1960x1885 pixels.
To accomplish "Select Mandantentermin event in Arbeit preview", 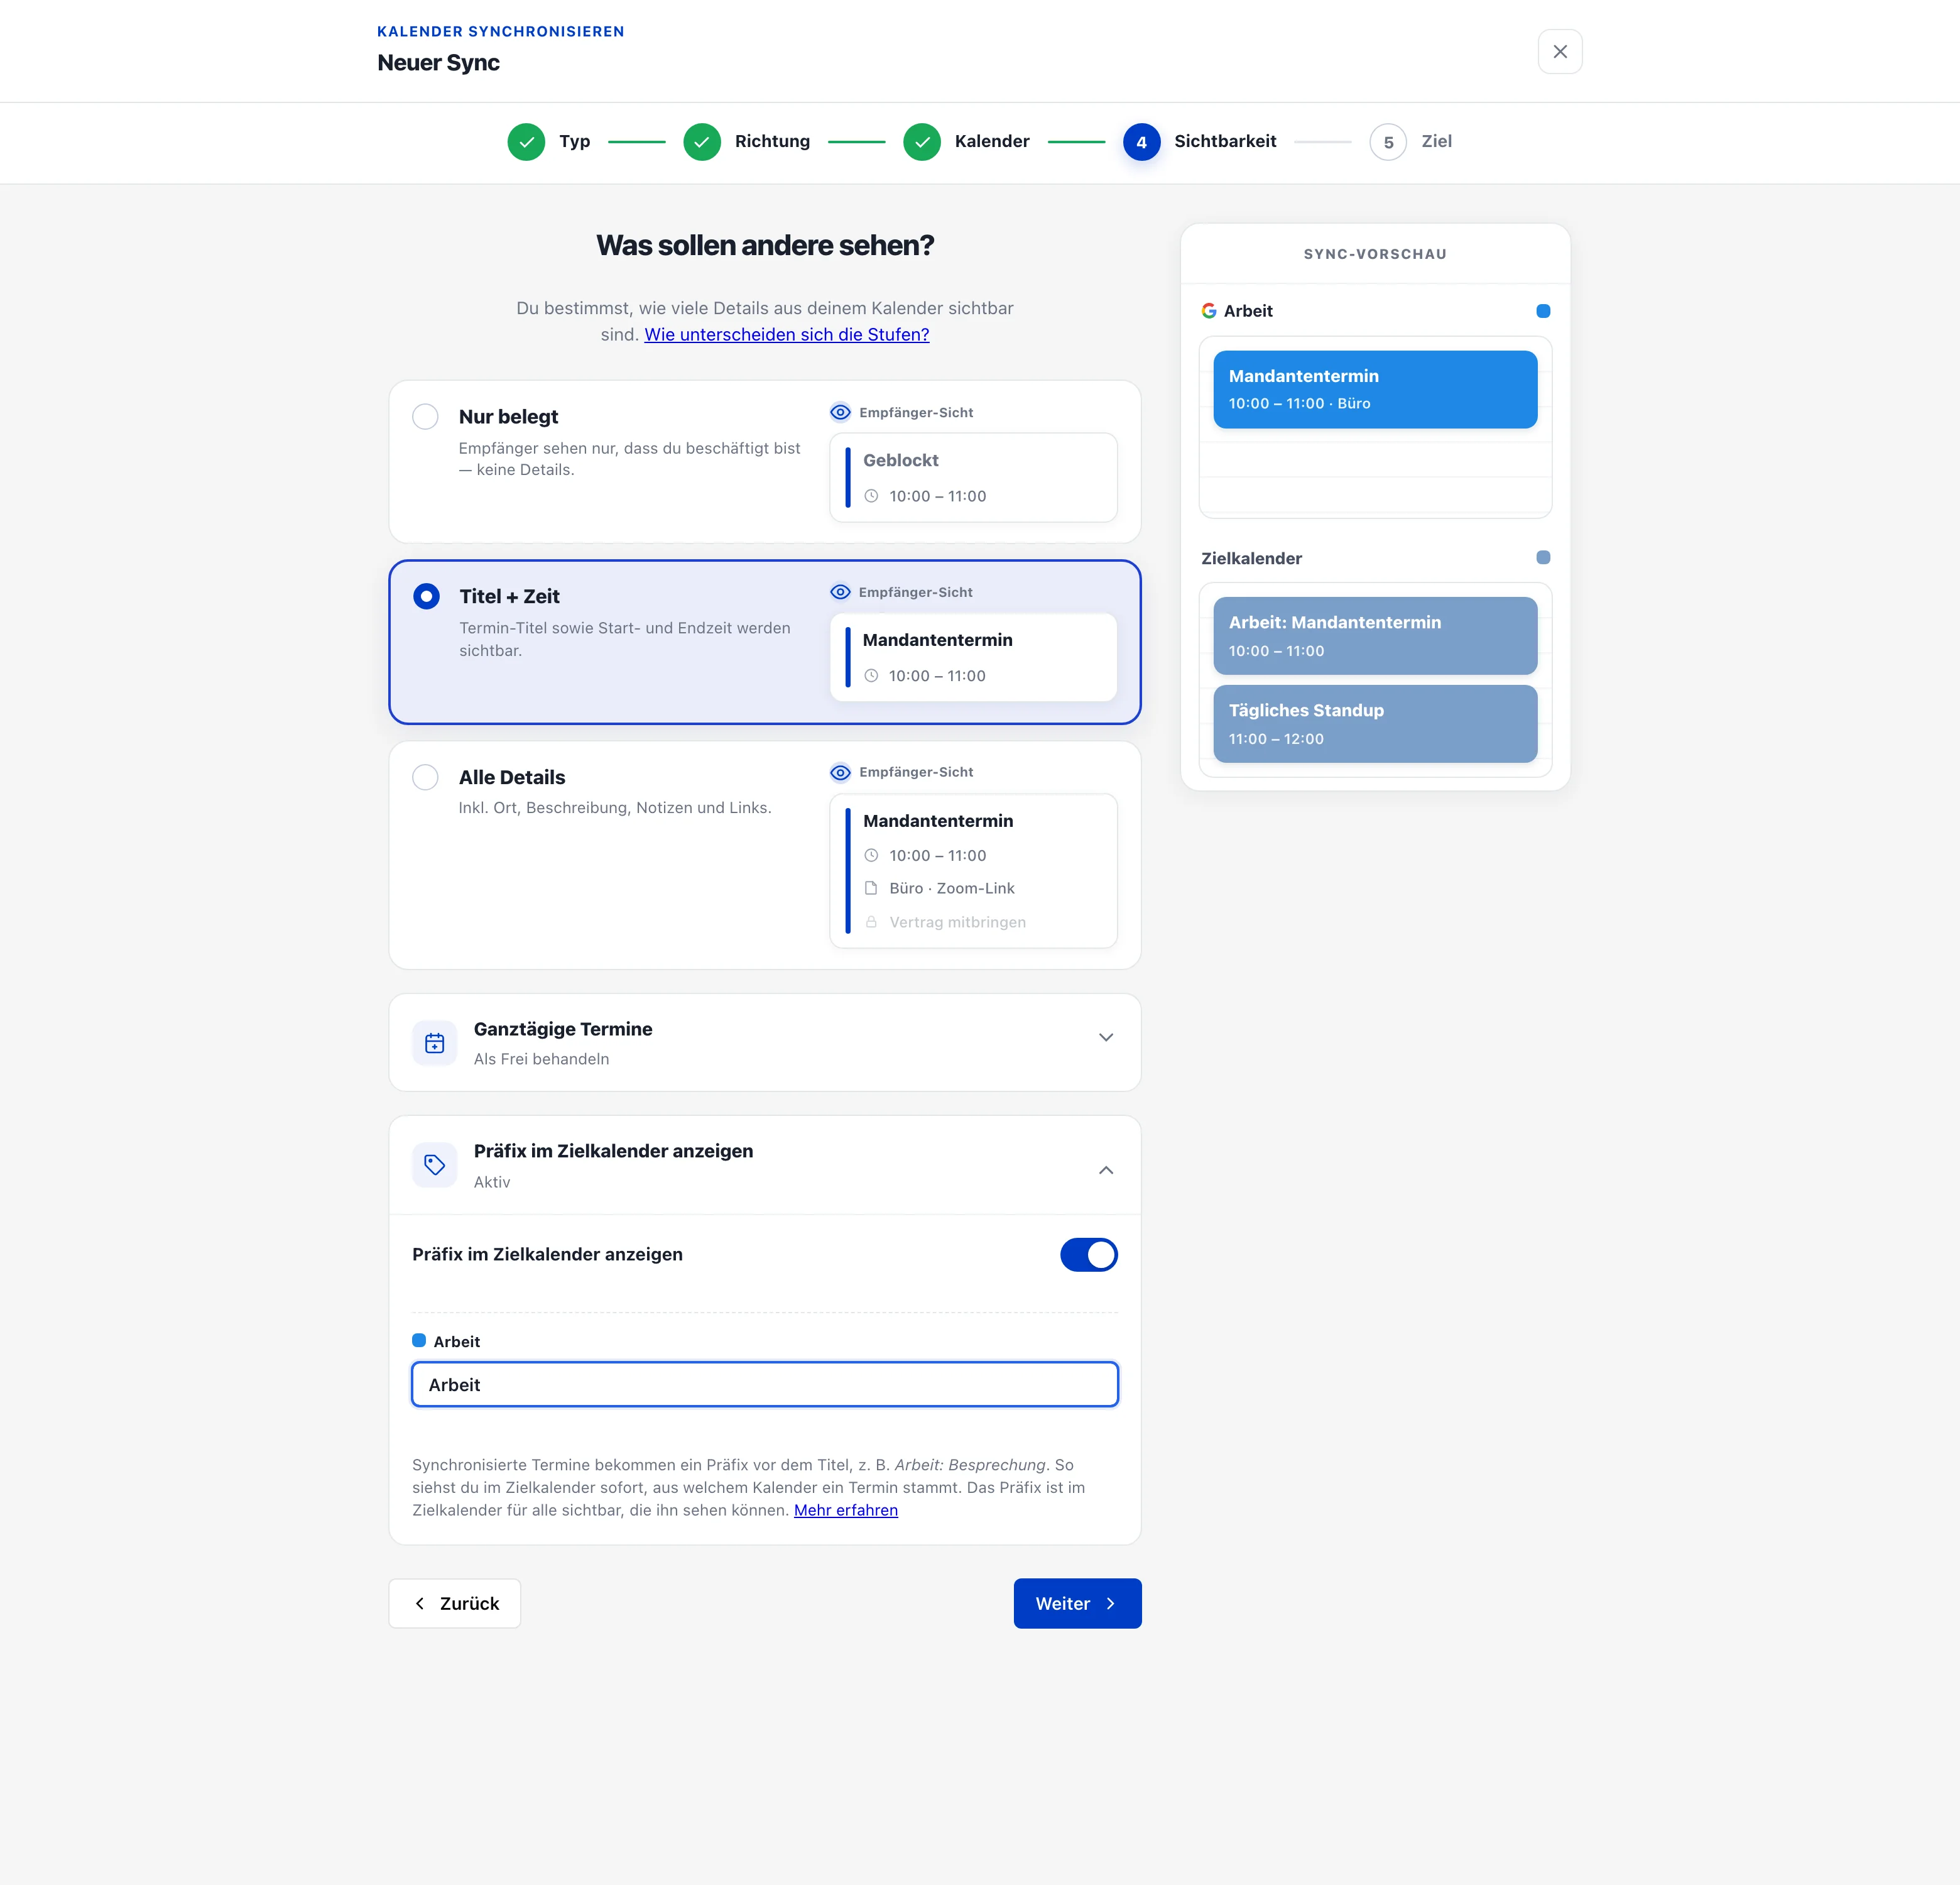I will tap(1375, 389).
